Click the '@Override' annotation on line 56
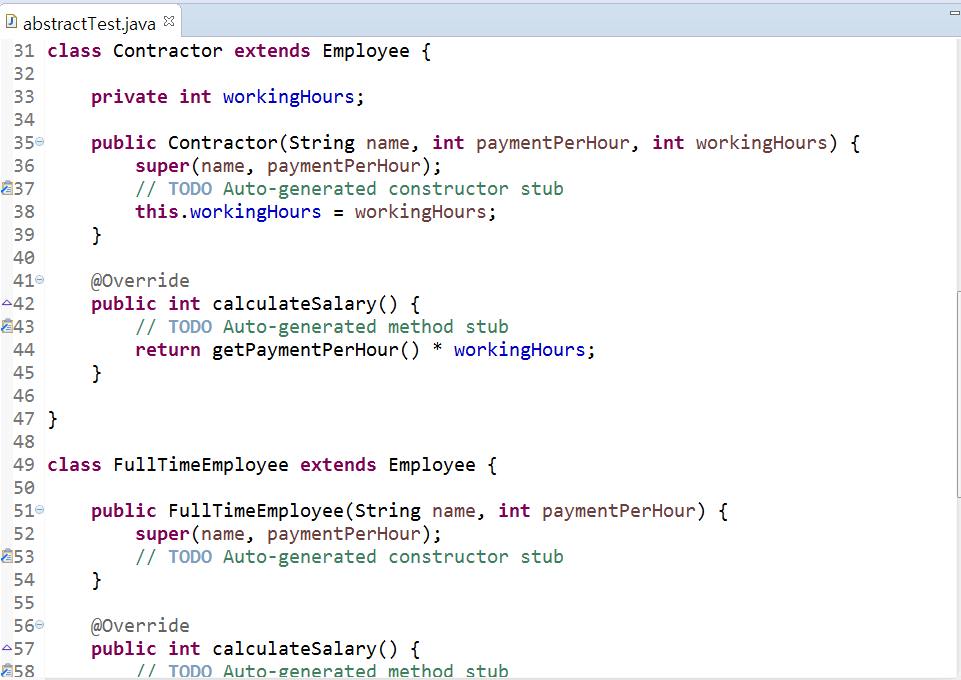The width and height of the screenshot is (961, 680). click(140, 626)
